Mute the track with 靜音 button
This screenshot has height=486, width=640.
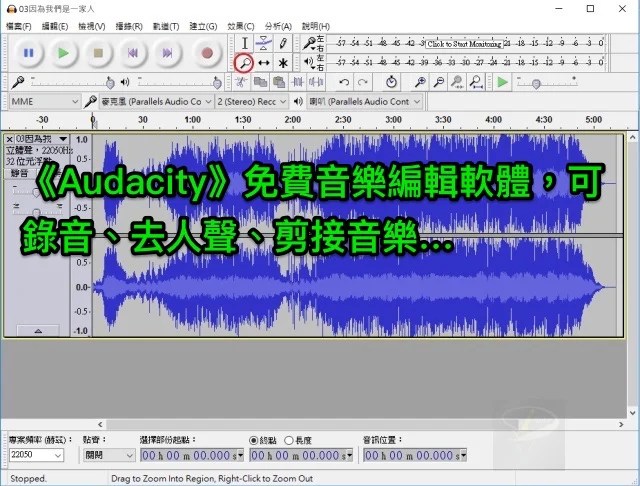[x=19, y=173]
